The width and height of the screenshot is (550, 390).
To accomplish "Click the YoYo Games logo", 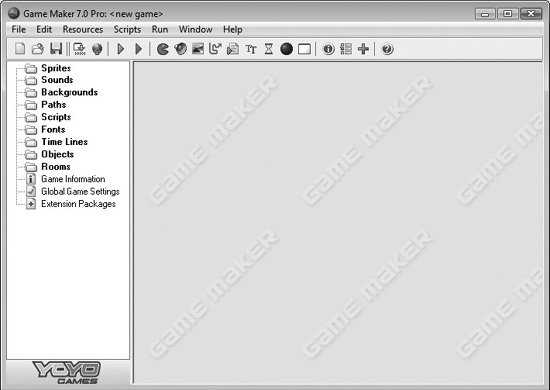I will (67, 372).
